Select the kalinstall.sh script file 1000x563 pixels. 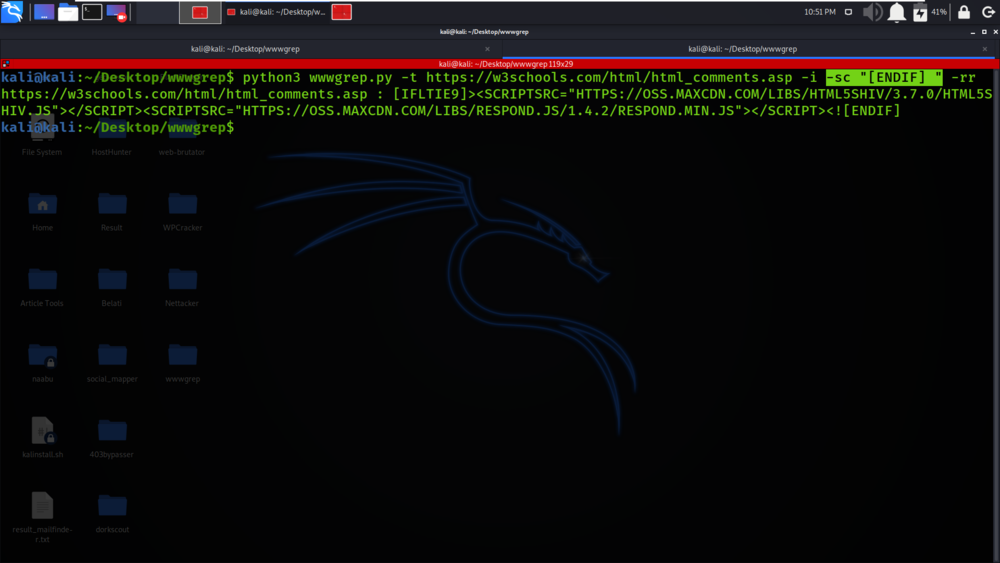tap(43, 438)
